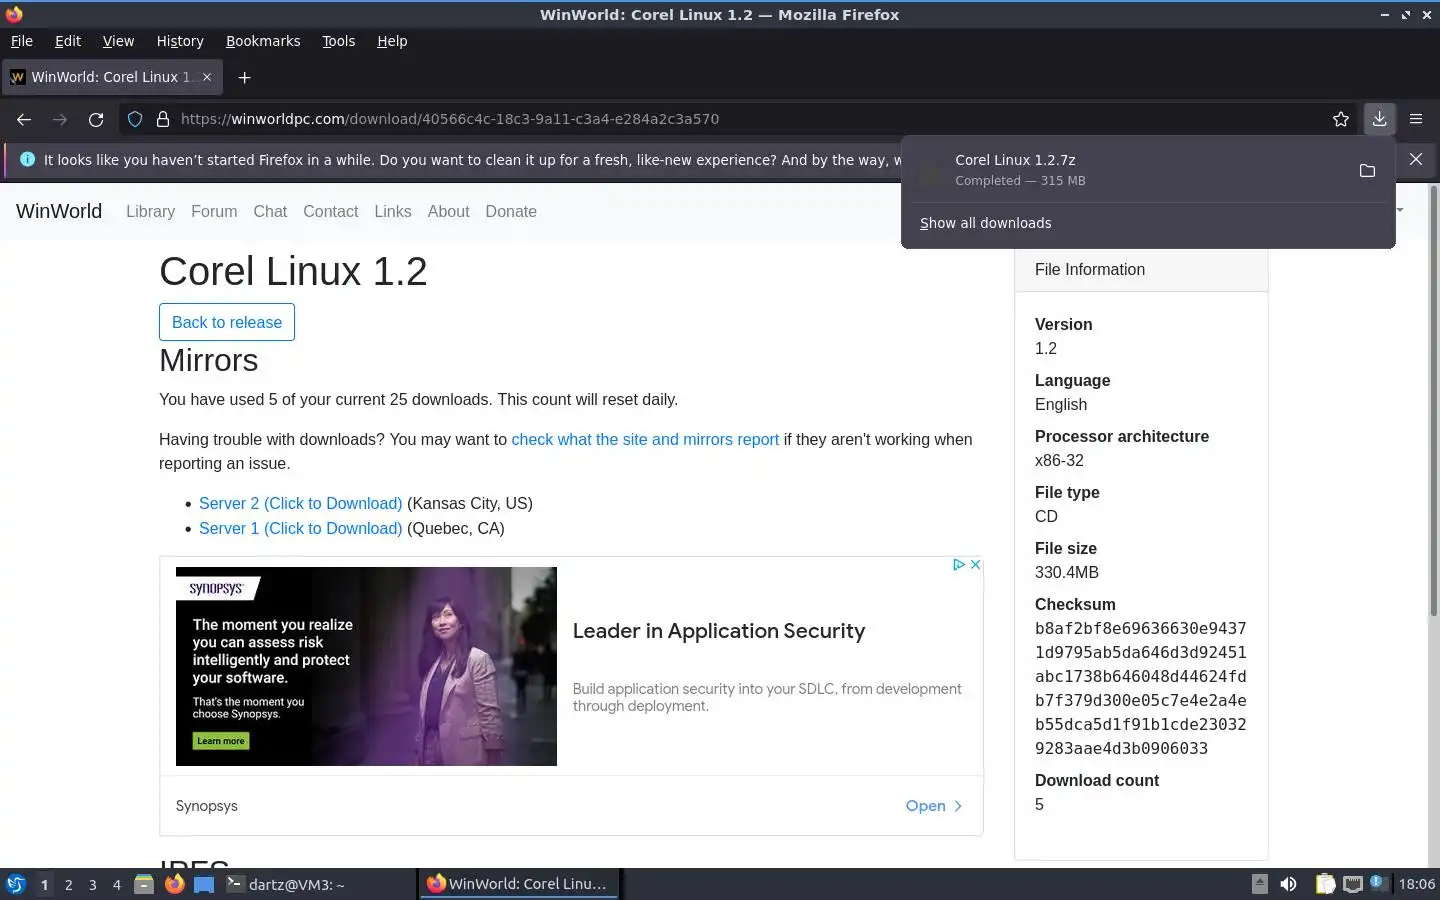The width and height of the screenshot is (1440, 900).
Task: Open the Chat nav link
Action: (x=270, y=211)
